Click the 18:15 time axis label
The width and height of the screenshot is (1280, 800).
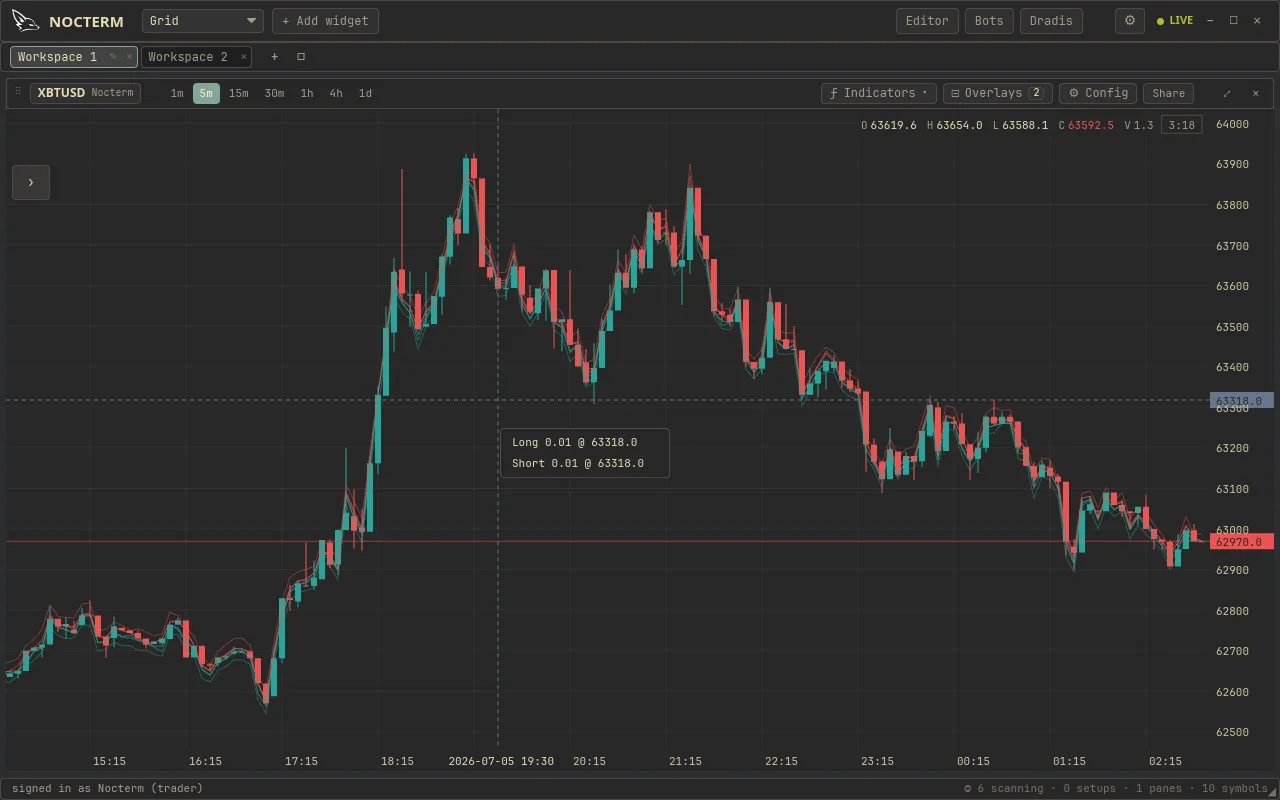point(397,761)
